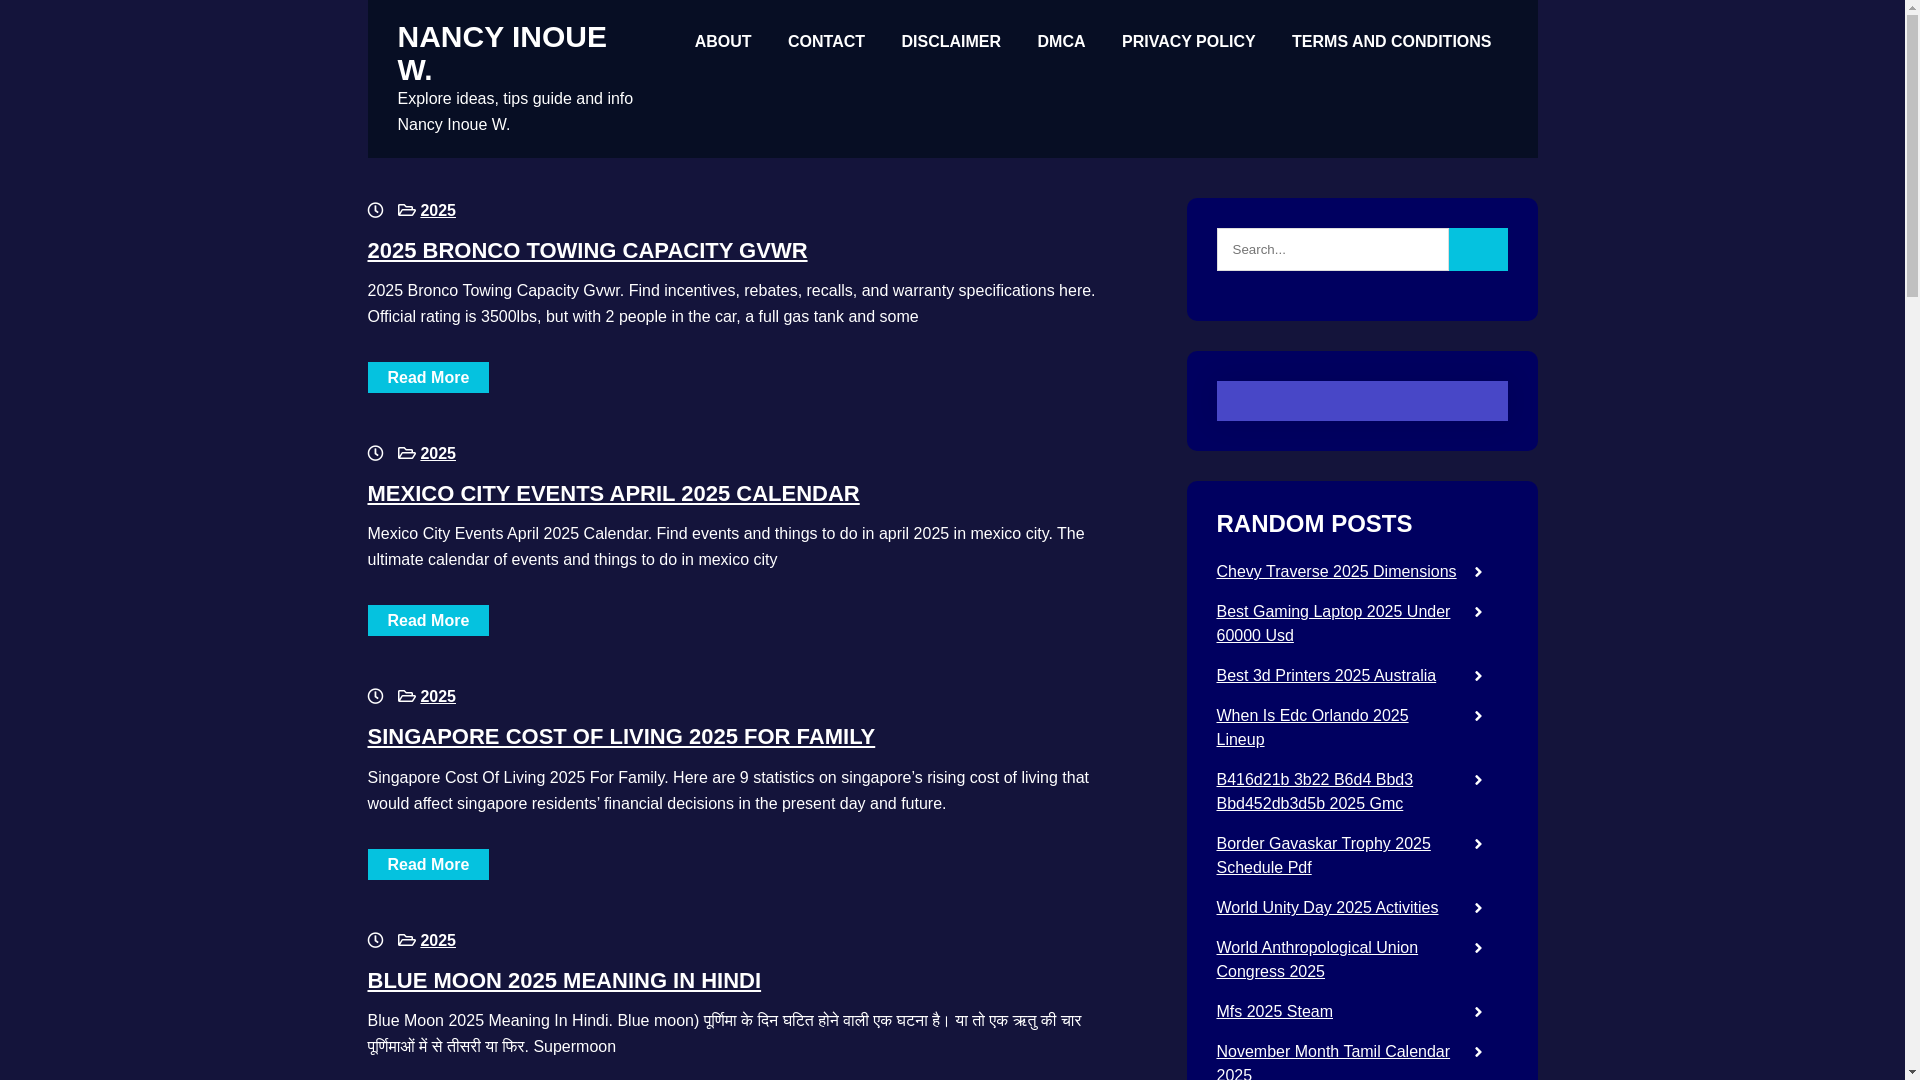Click the 2025 category above the Bronco post
Image resolution: width=1920 pixels, height=1080 pixels.
(438, 211)
